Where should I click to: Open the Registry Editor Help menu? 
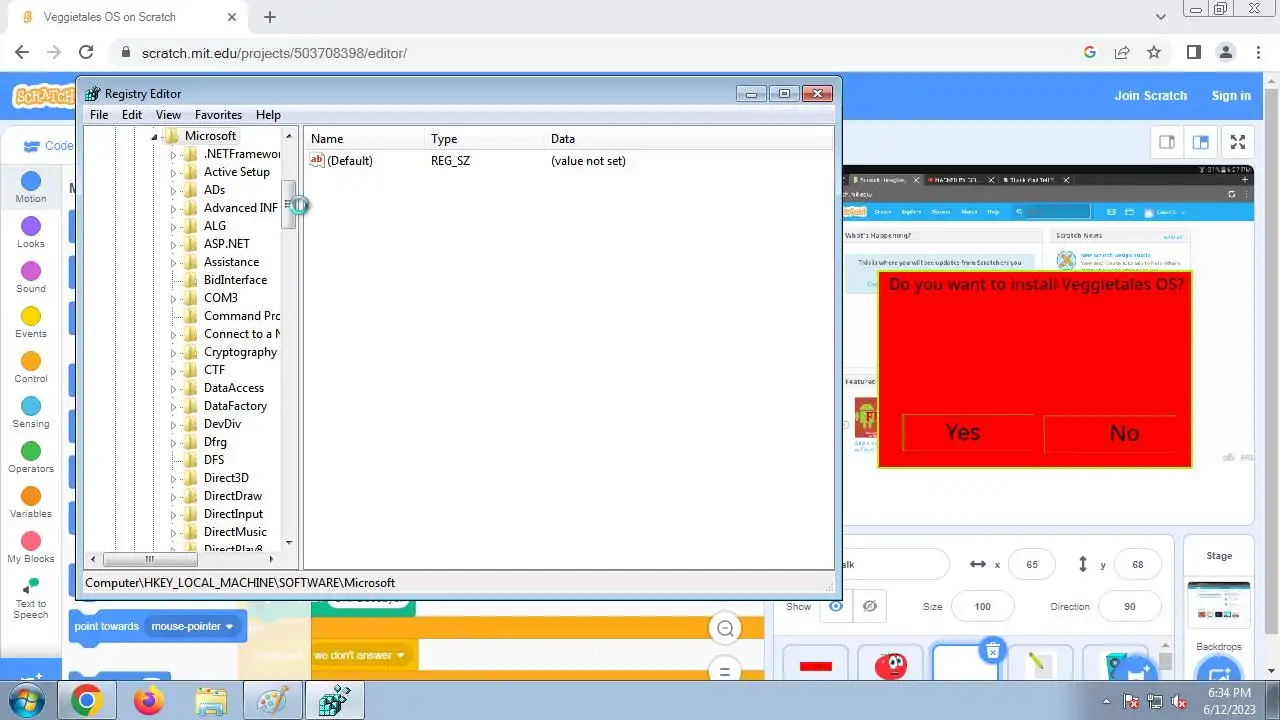point(268,115)
